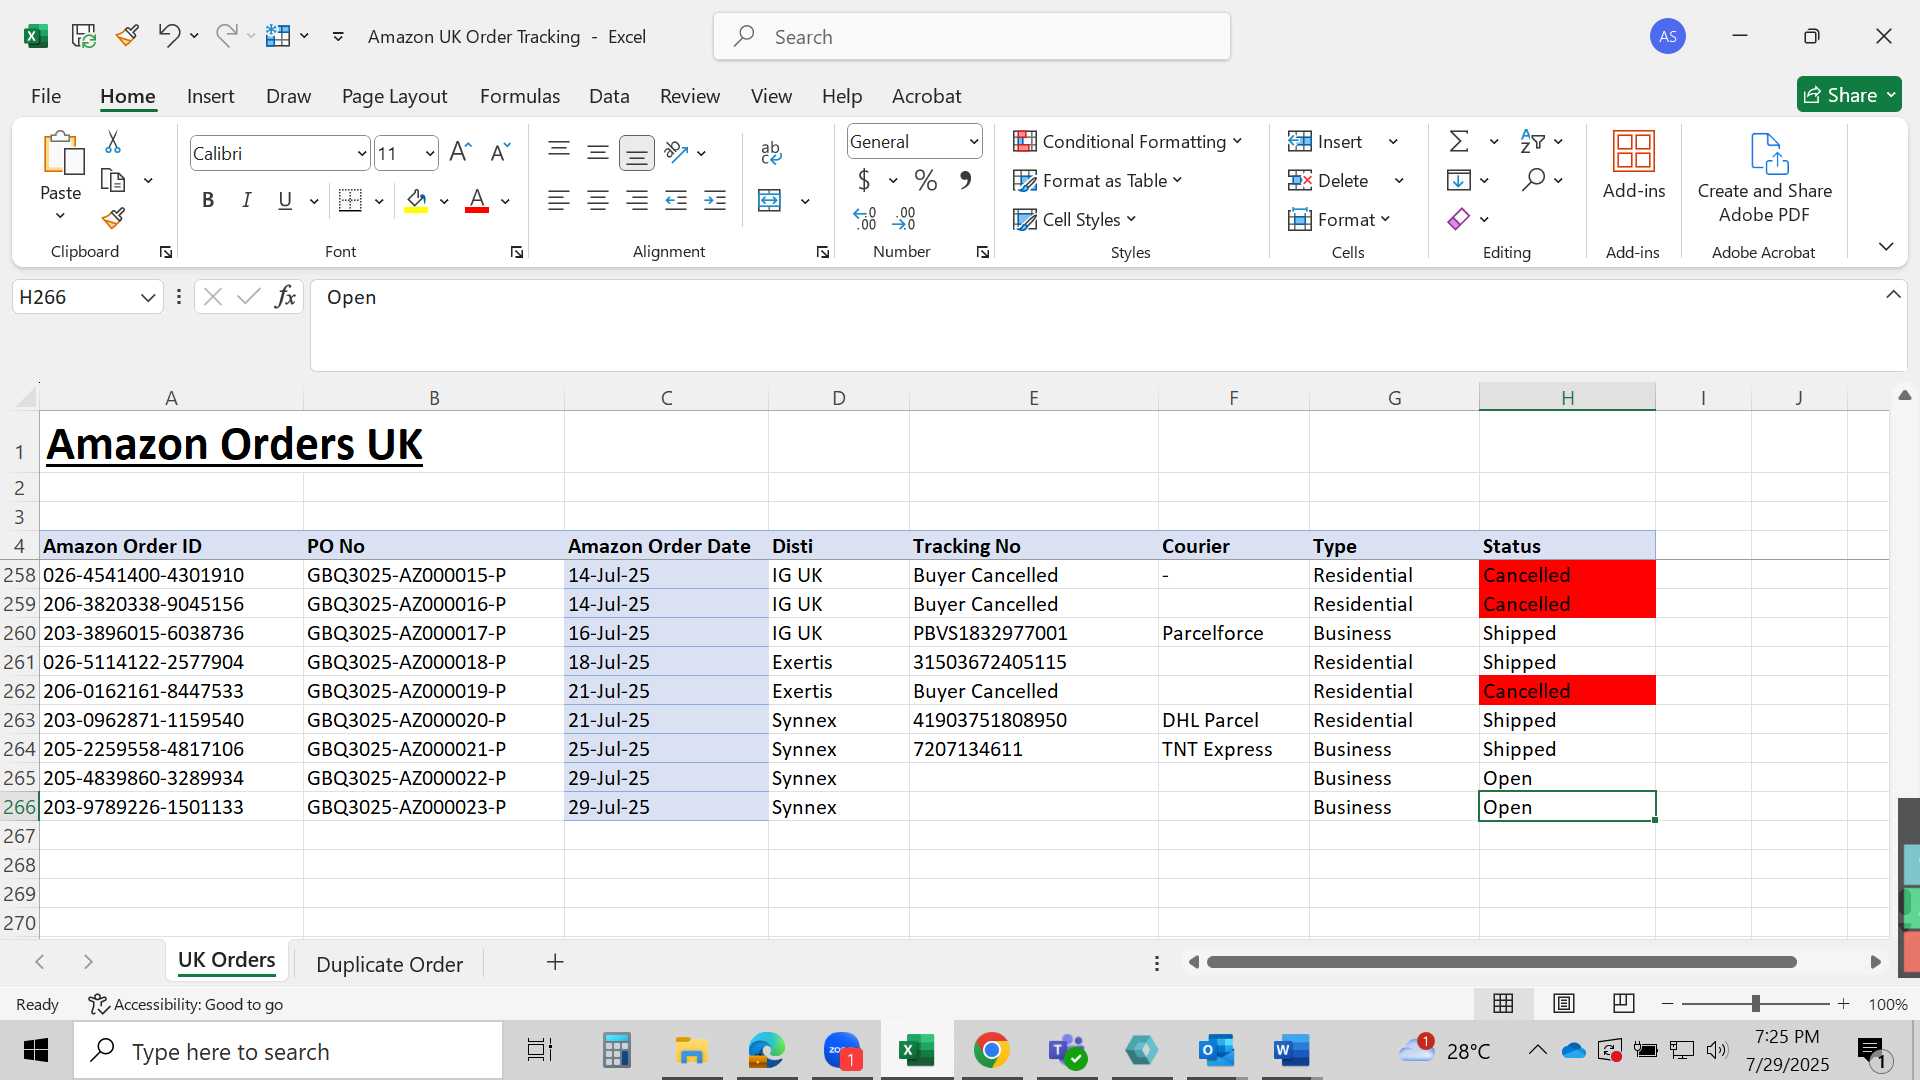Click the Accounting dollar format icon
Image resolution: width=1920 pixels, height=1080 pixels.
pos(864,181)
